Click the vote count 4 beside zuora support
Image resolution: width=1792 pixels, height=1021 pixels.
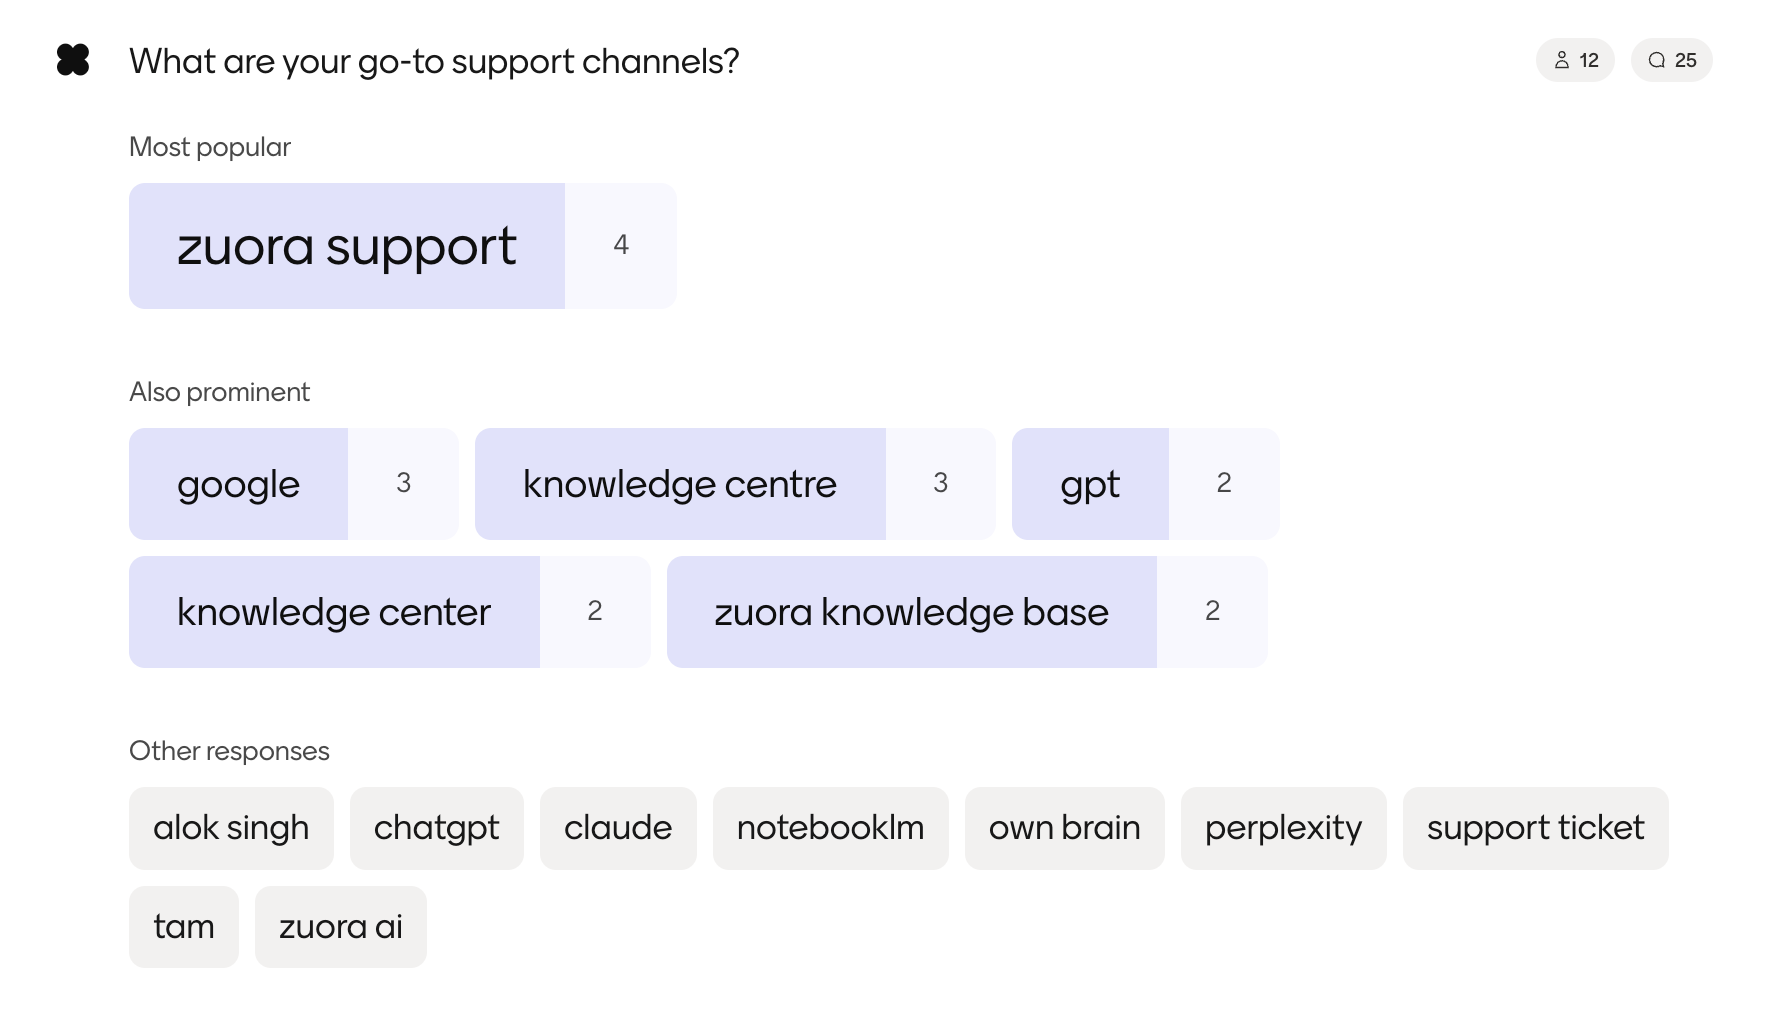(x=621, y=246)
